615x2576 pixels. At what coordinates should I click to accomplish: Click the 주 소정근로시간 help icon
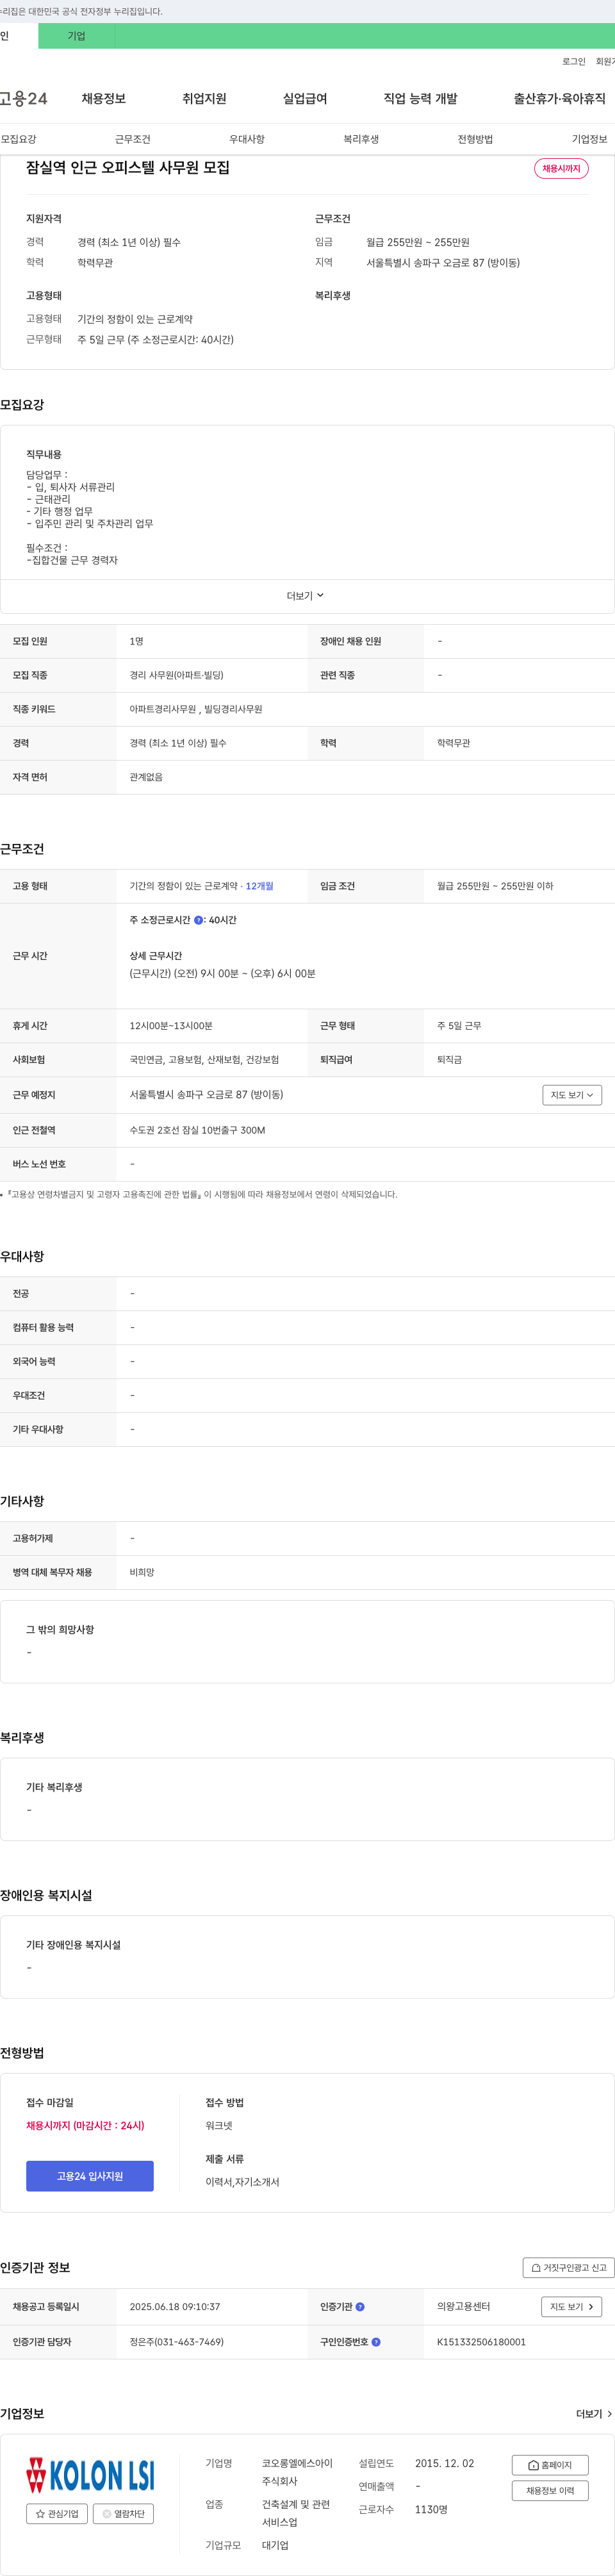click(x=198, y=920)
